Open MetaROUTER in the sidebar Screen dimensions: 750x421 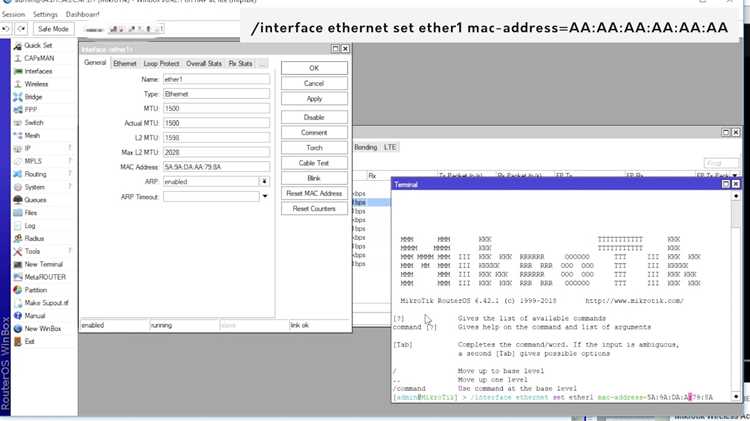(45, 277)
